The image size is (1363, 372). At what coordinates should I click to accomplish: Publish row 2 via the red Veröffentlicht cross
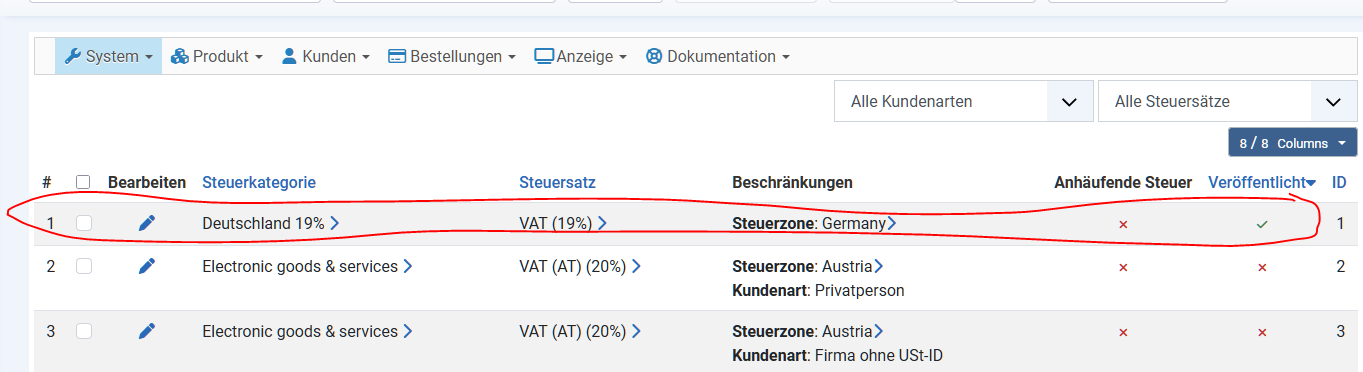click(1262, 267)
